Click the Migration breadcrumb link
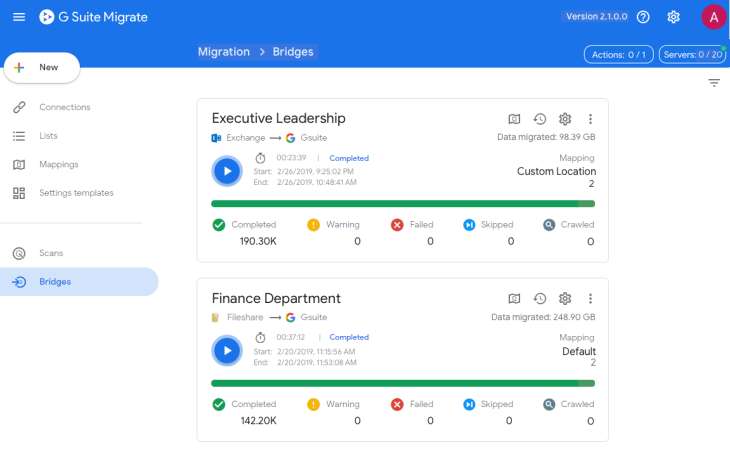This screenshot has width=730, height=473. coord(224,52)
